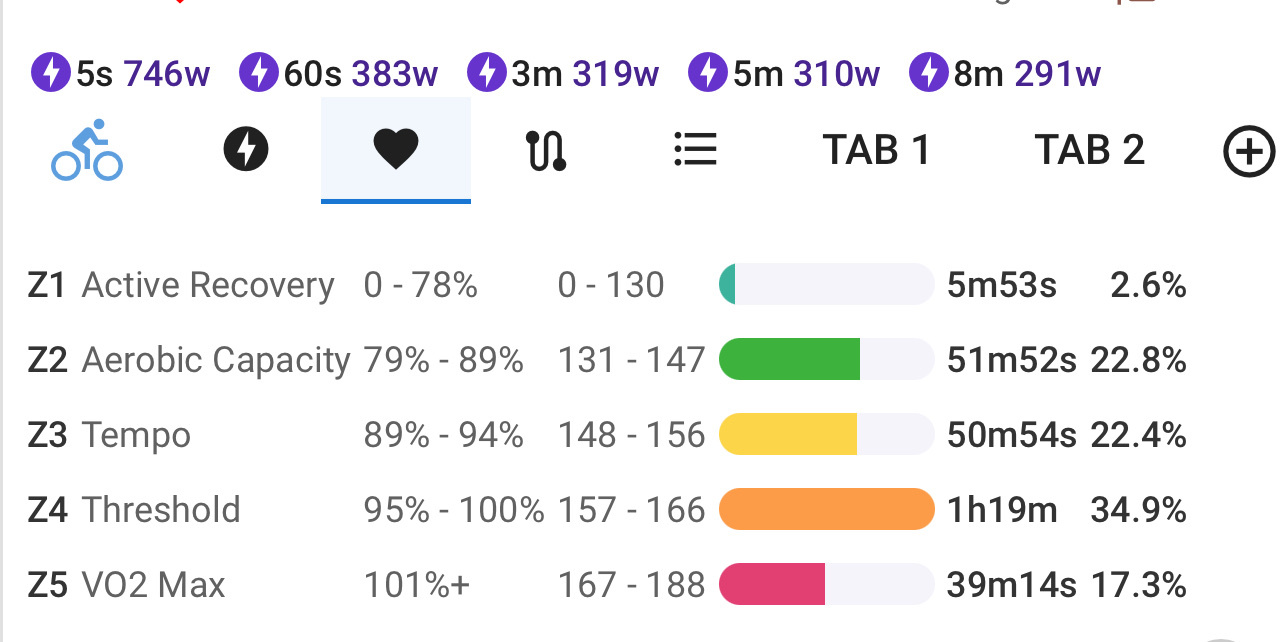Select the 3m 319w peak power

pyautogui.click(x=563, y=73)
